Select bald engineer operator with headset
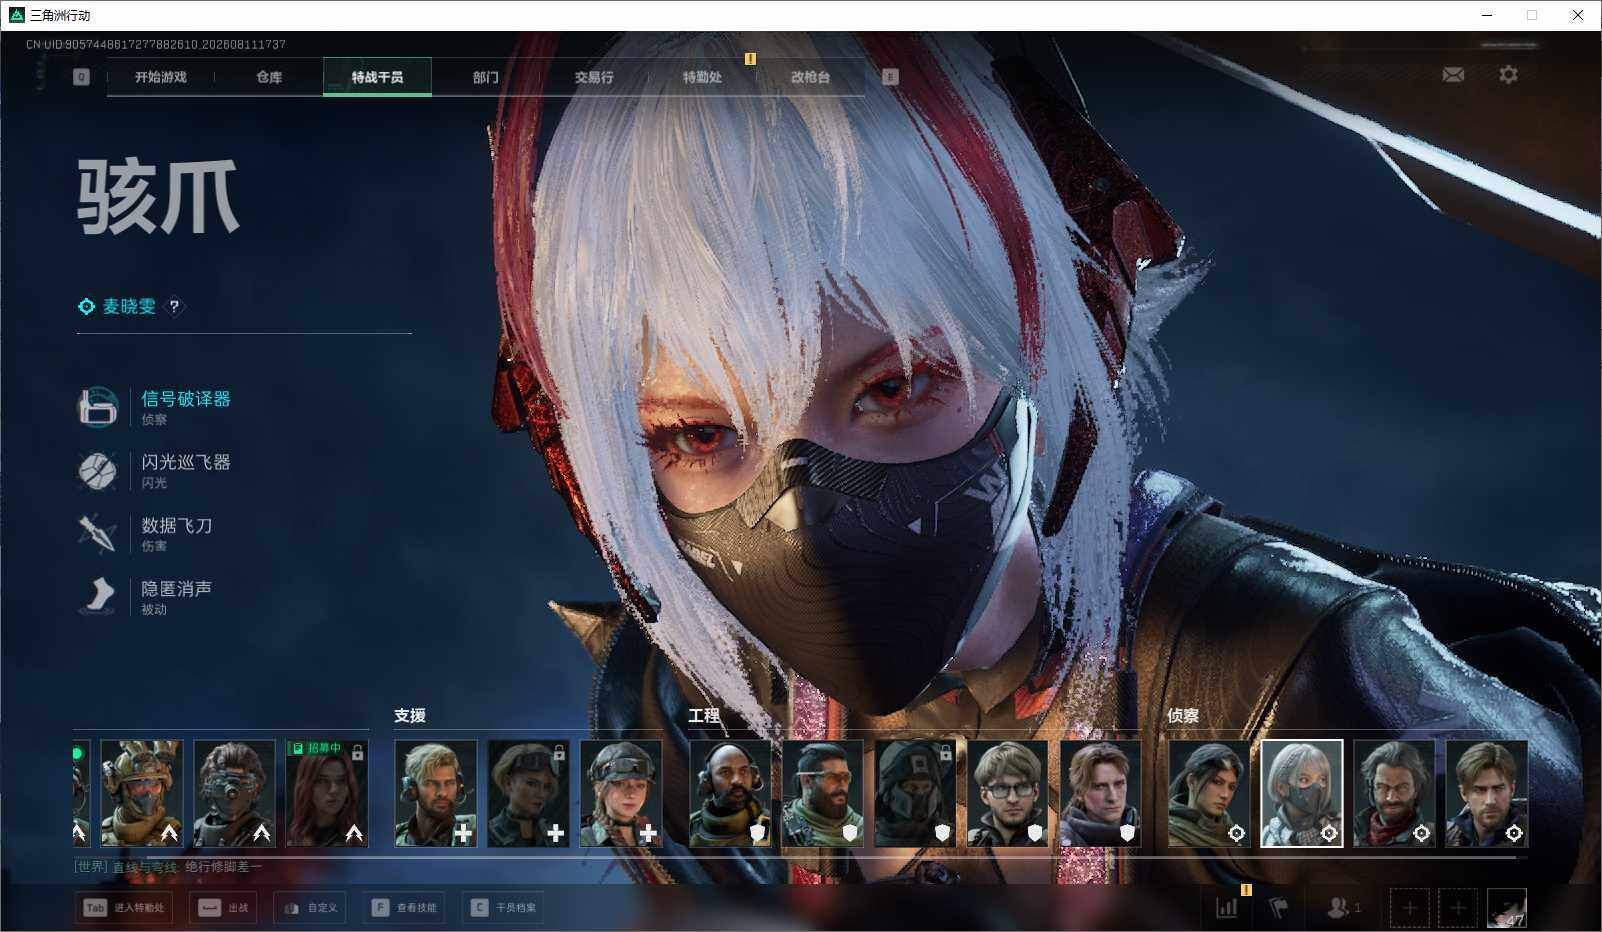Image resolution: width=1602 pixels, height=932 pixels. 730,794
